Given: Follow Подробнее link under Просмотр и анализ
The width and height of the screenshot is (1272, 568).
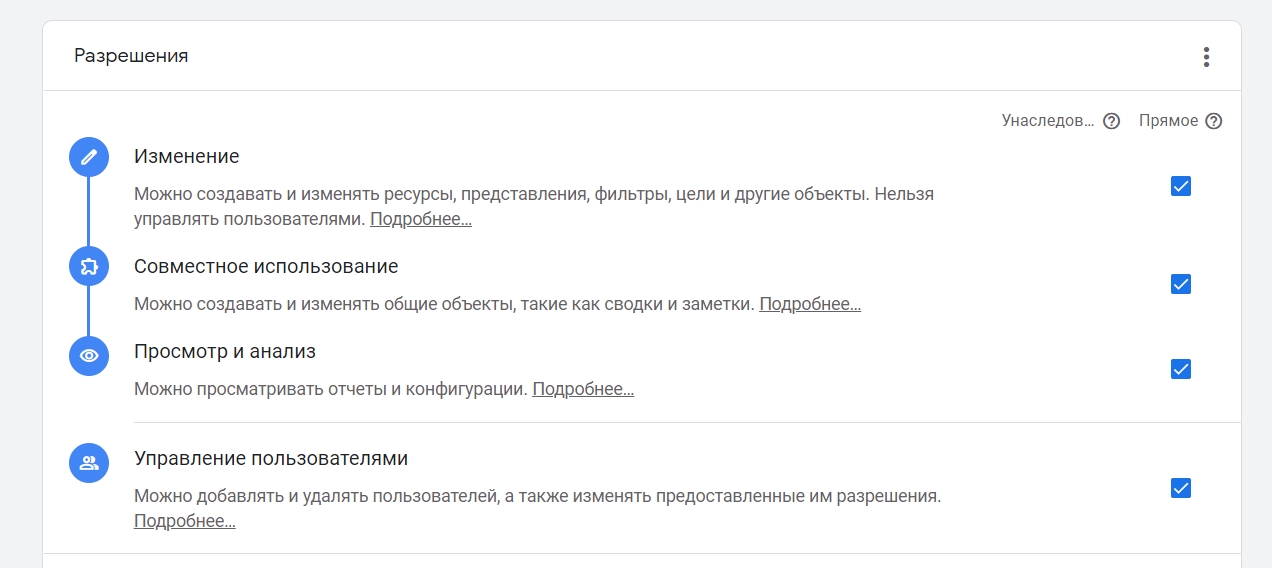Looking at the screenshot, I should (583, 389).
